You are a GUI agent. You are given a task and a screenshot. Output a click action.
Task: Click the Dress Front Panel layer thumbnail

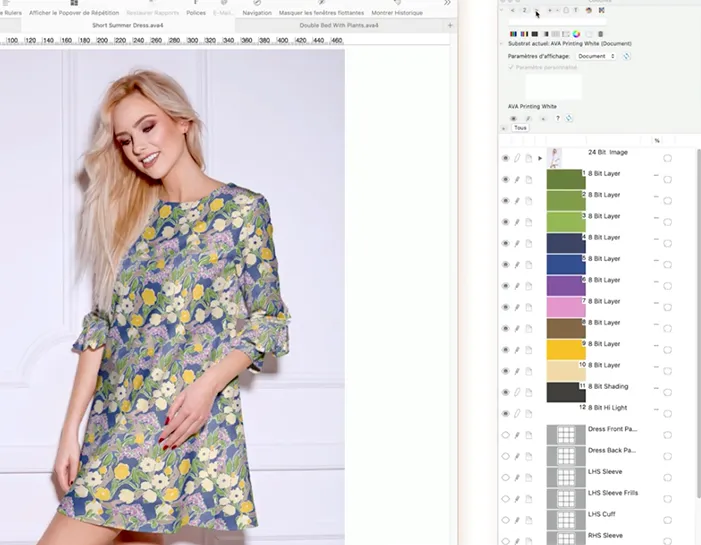point(565,435)
